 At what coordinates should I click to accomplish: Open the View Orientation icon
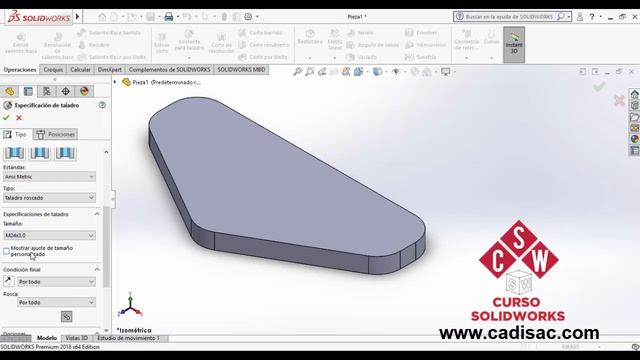tap(359, 72)
